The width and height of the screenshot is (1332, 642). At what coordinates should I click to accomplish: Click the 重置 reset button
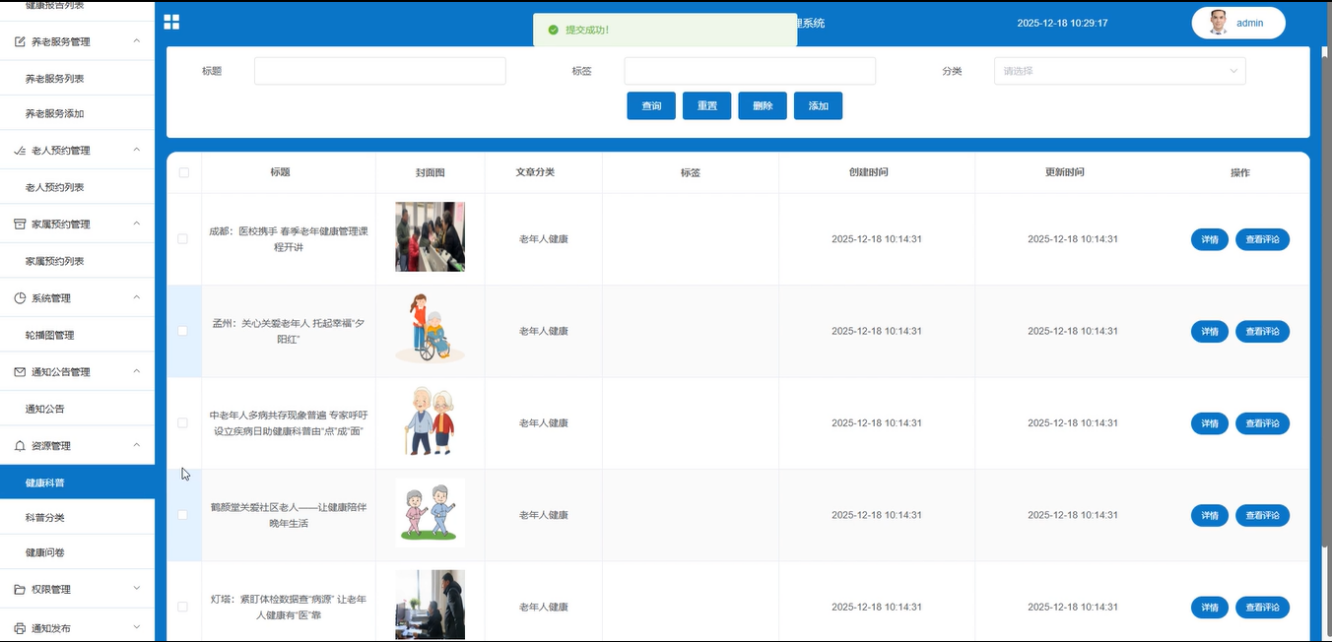coord(707,106)
